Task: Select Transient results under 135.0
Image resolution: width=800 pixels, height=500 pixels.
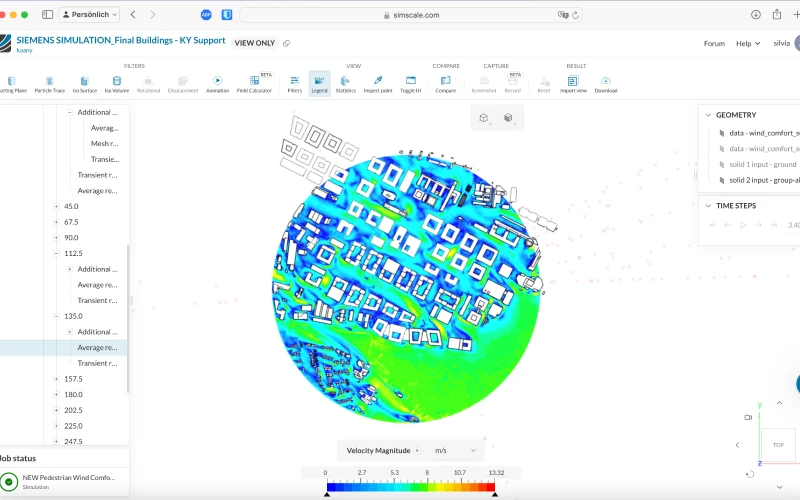Action: pos(97,363)
